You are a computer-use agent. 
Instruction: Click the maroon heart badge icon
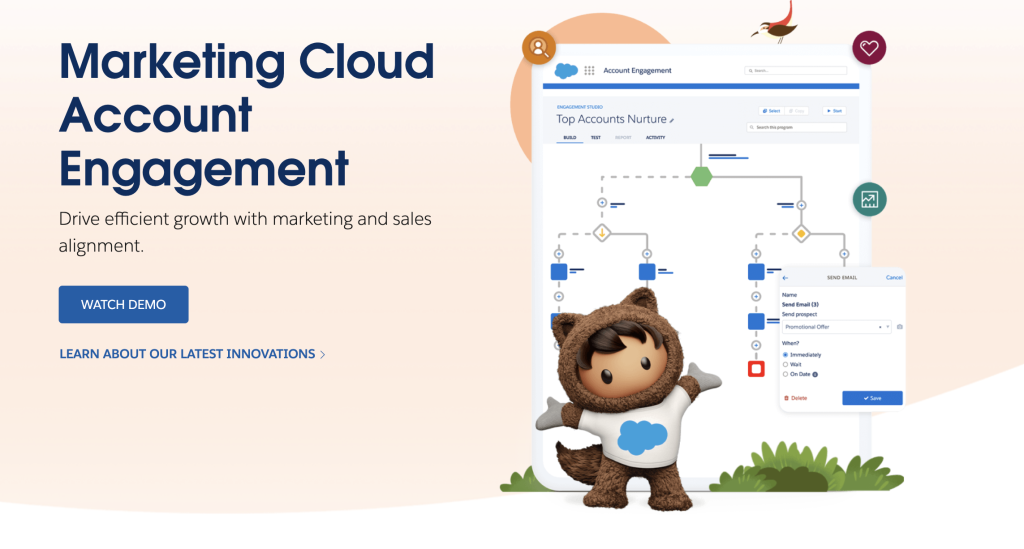pyautogui.click(x=869, y=47)
